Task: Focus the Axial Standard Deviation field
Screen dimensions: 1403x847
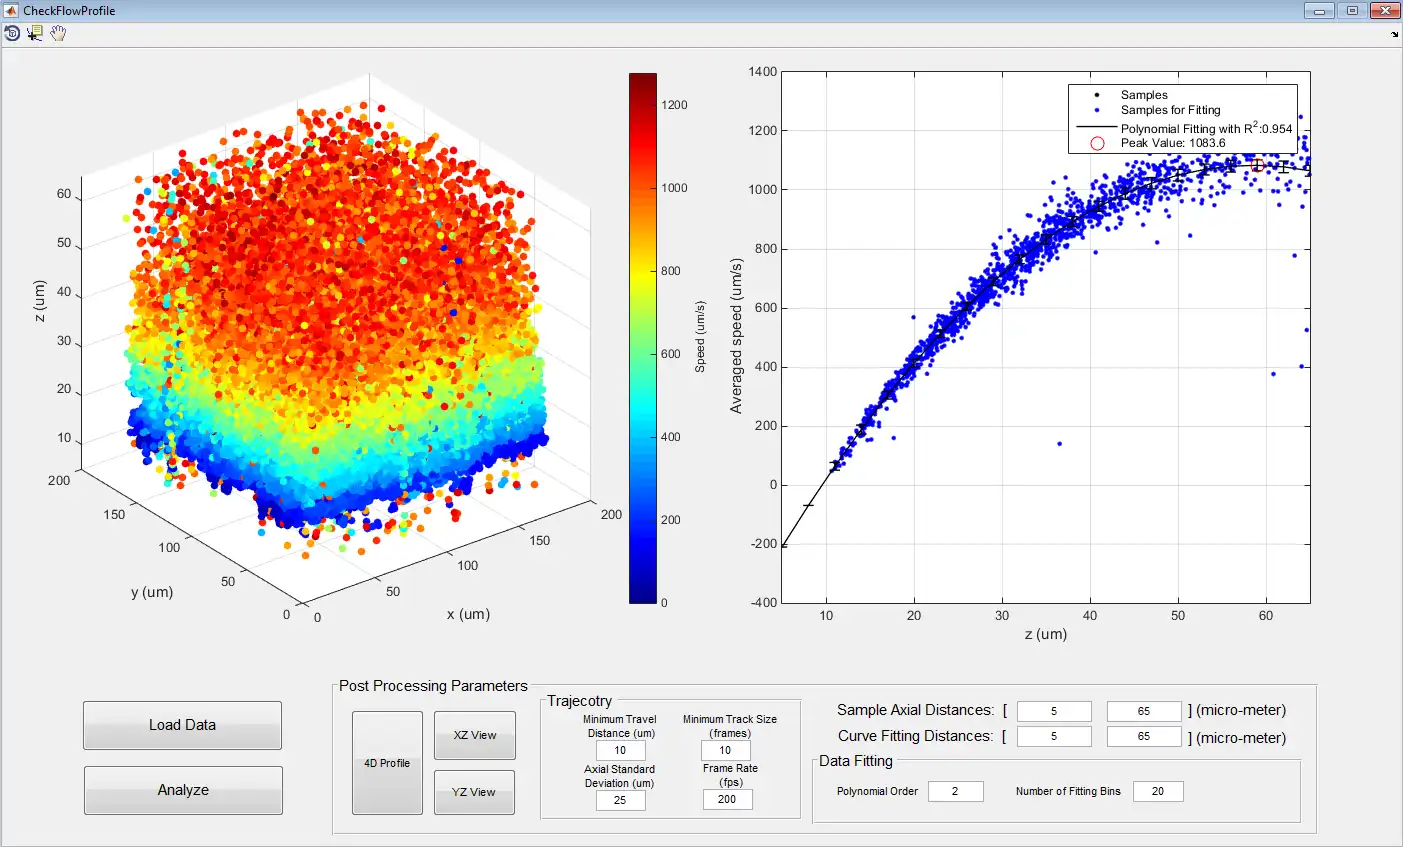Action: pos(620,800)
